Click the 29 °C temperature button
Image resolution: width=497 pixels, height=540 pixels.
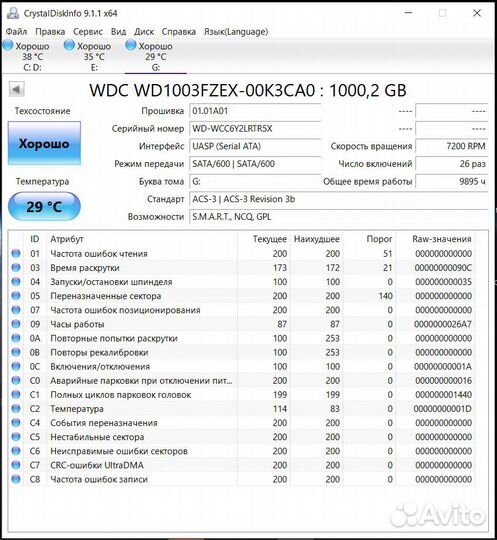click(44, 206)
